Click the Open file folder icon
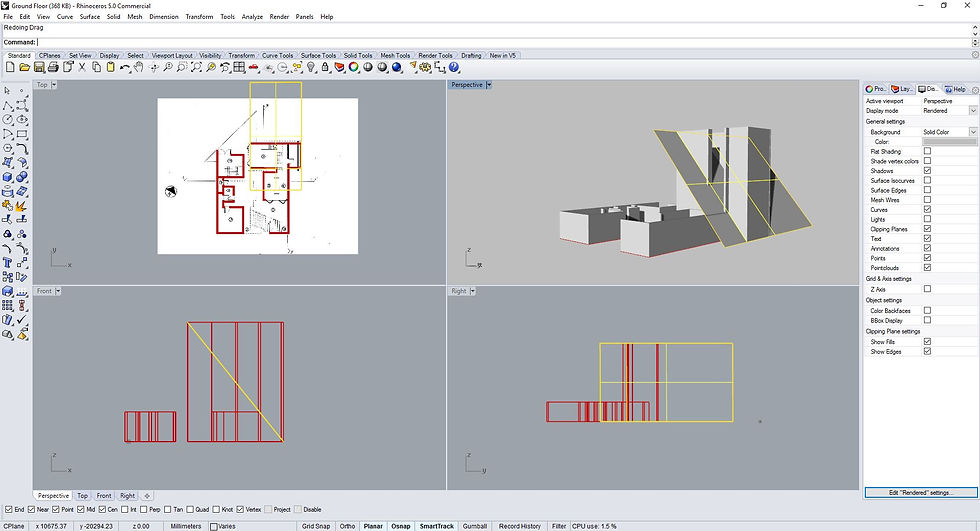Screen dimensions: 980x531 click(24, 67)
